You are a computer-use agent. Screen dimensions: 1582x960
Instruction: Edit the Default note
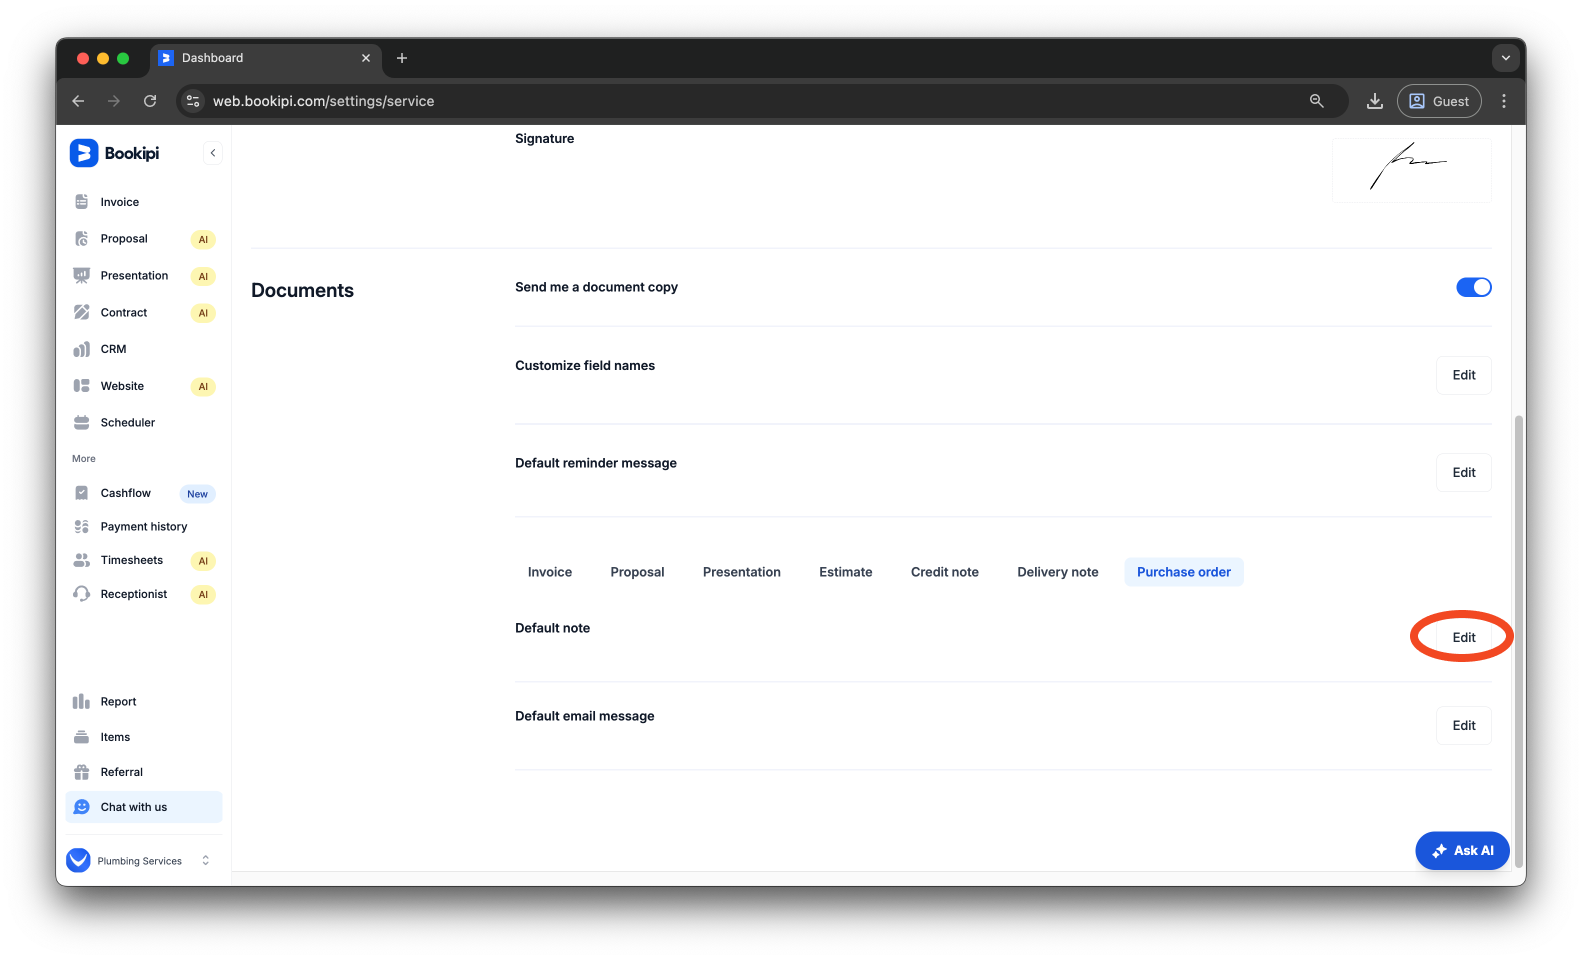pos(1464,638)
